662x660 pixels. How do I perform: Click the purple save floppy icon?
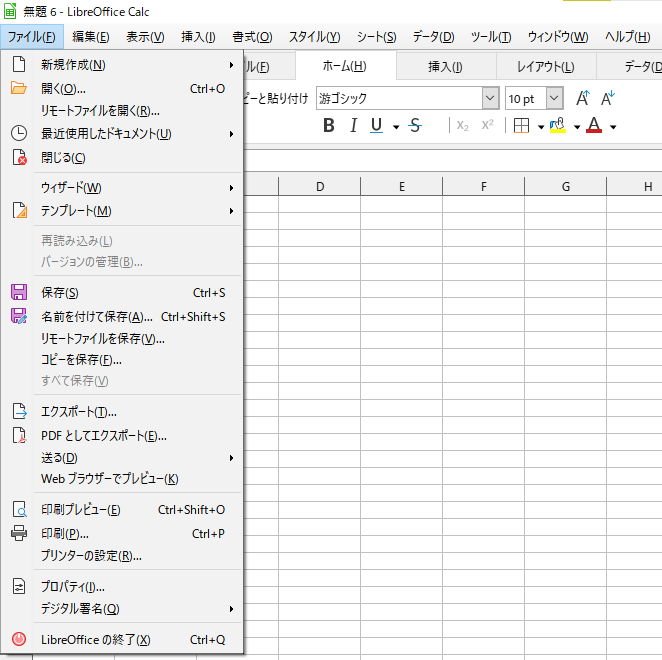(19, 292)
